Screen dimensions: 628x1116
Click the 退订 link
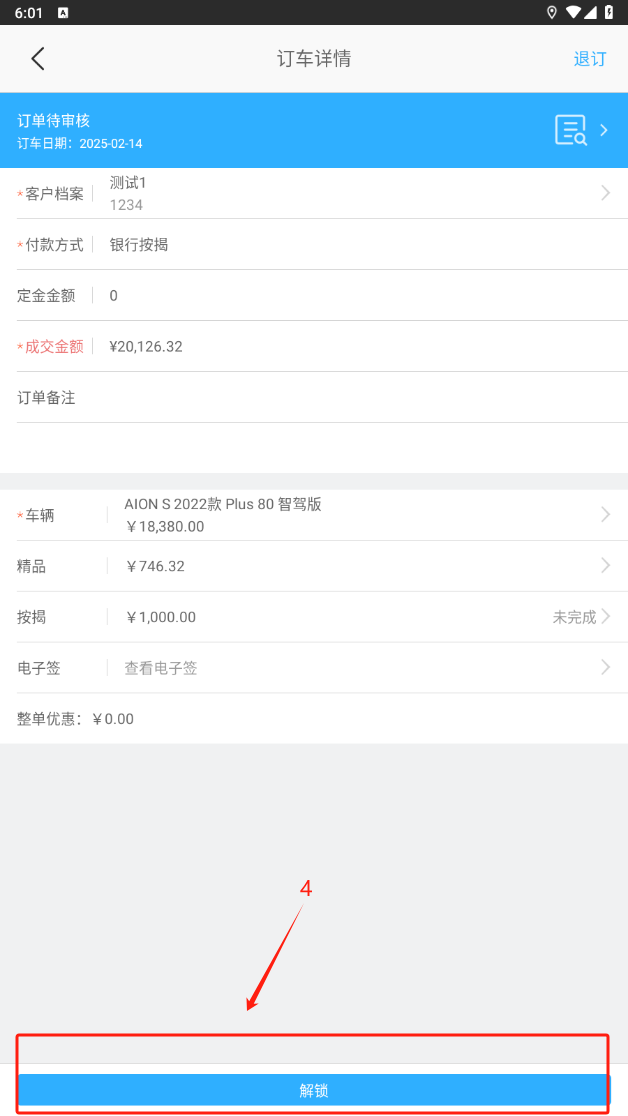tap(589, 59)
